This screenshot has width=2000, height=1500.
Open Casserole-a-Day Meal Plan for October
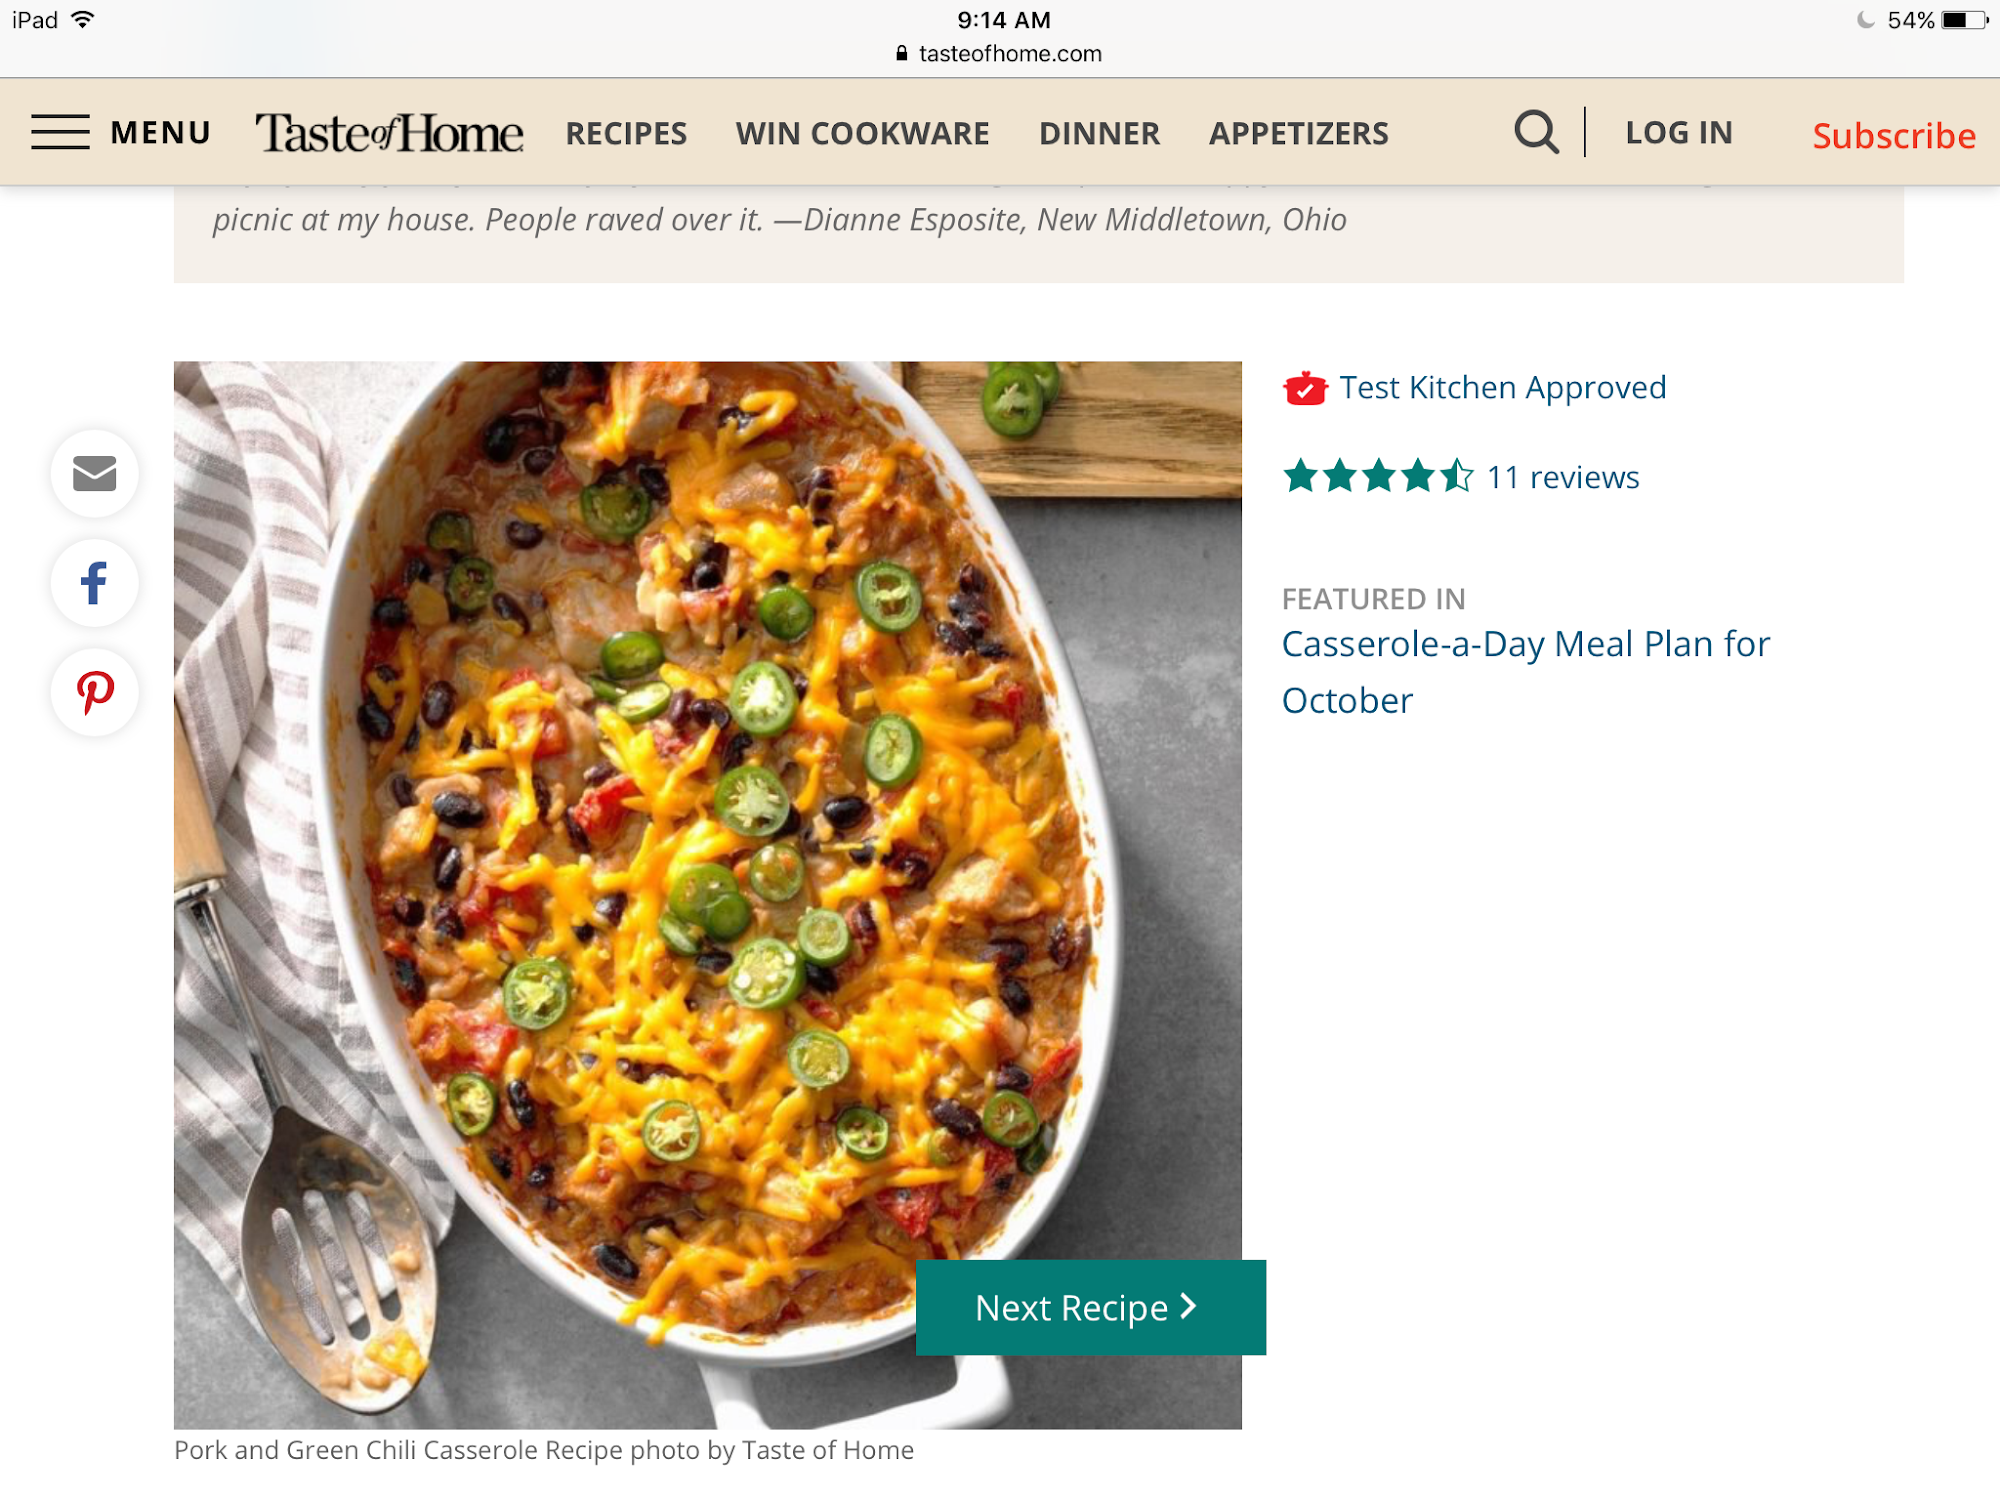point(1526,672)
